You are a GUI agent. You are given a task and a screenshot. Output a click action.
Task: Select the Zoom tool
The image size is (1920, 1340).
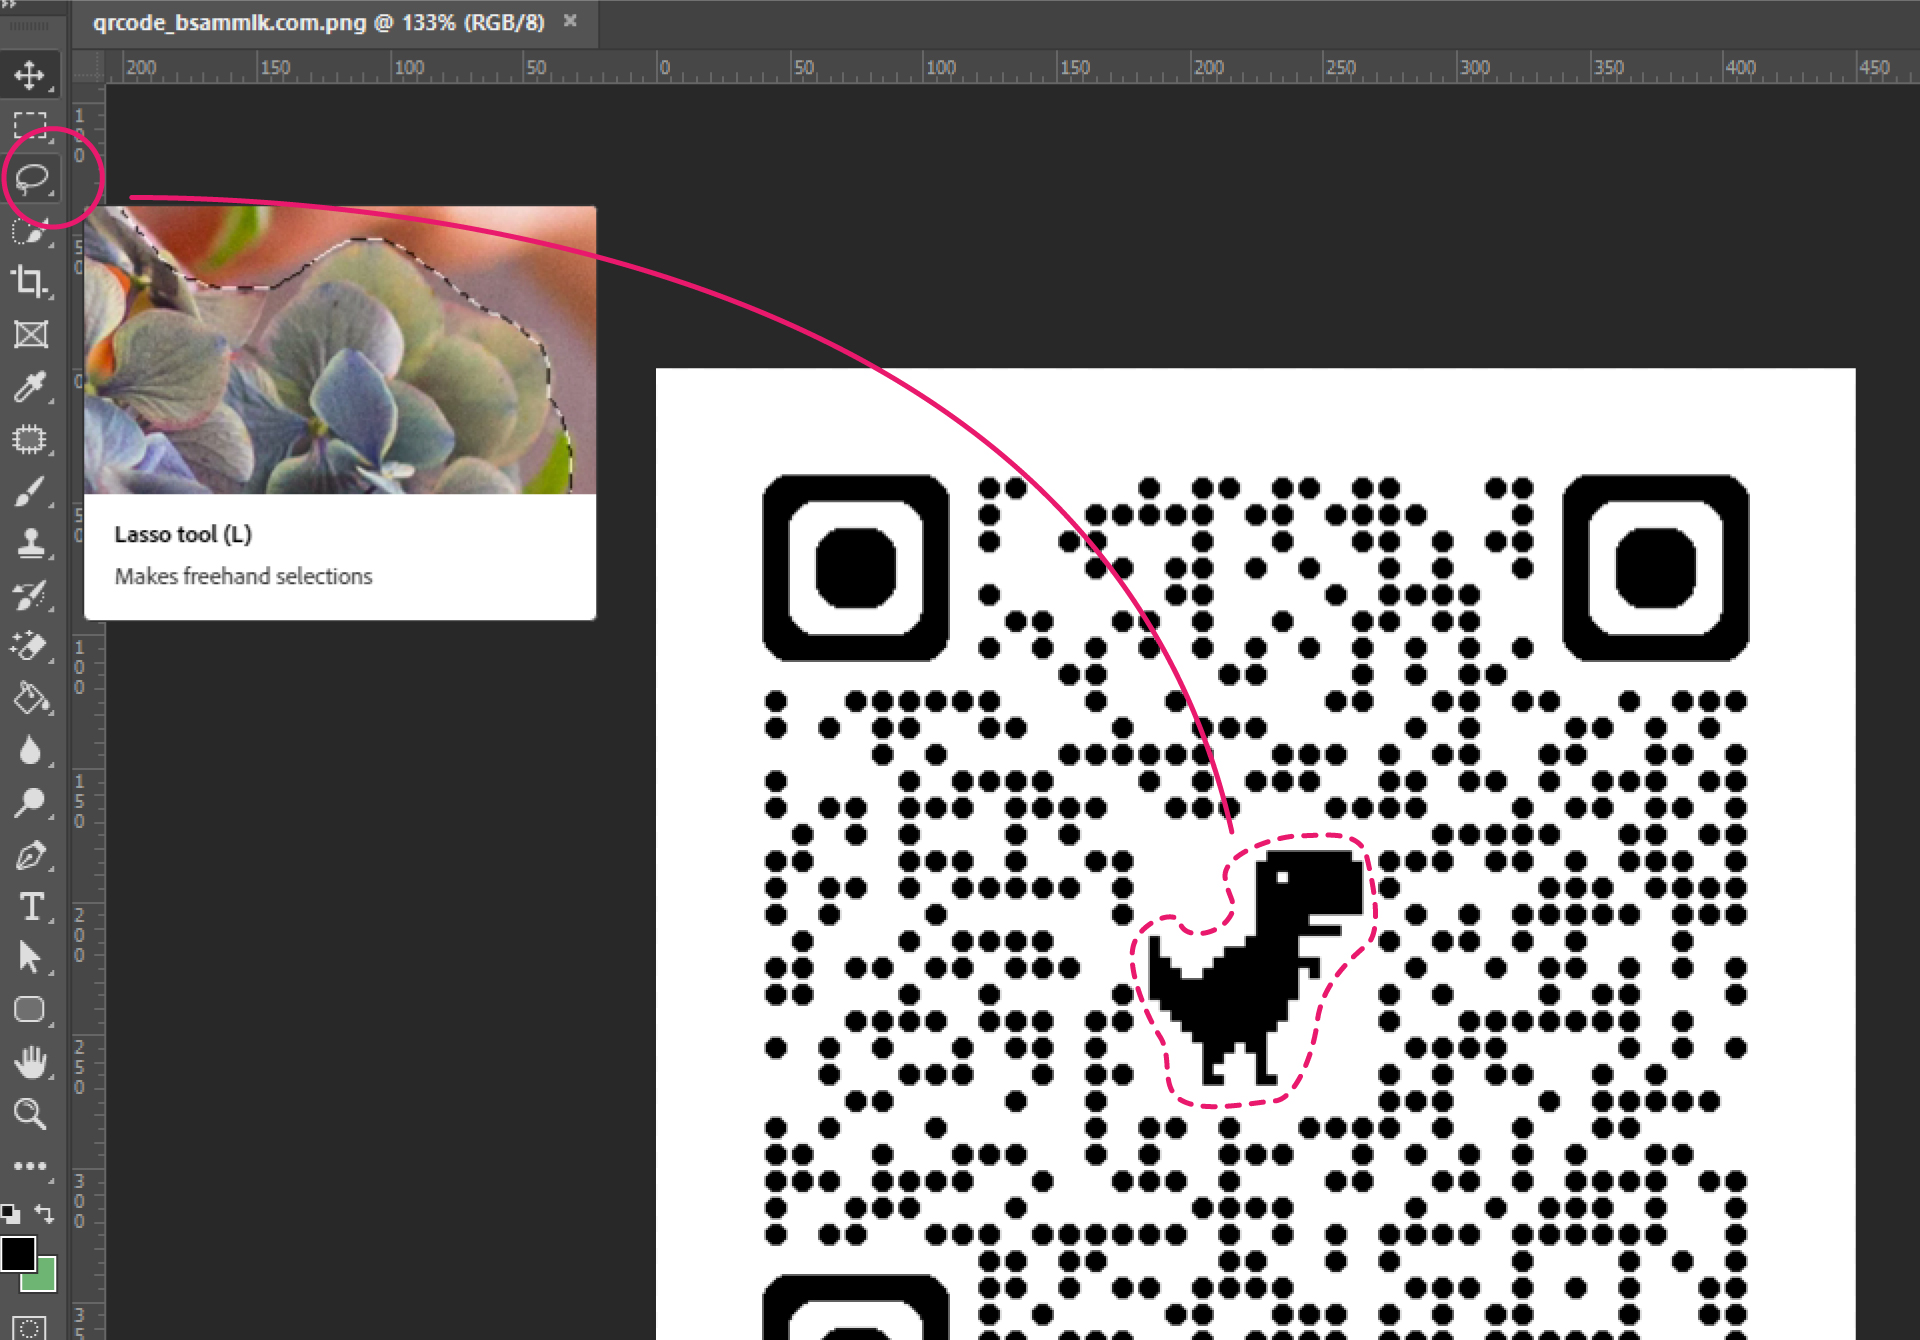click(30, 1114)
